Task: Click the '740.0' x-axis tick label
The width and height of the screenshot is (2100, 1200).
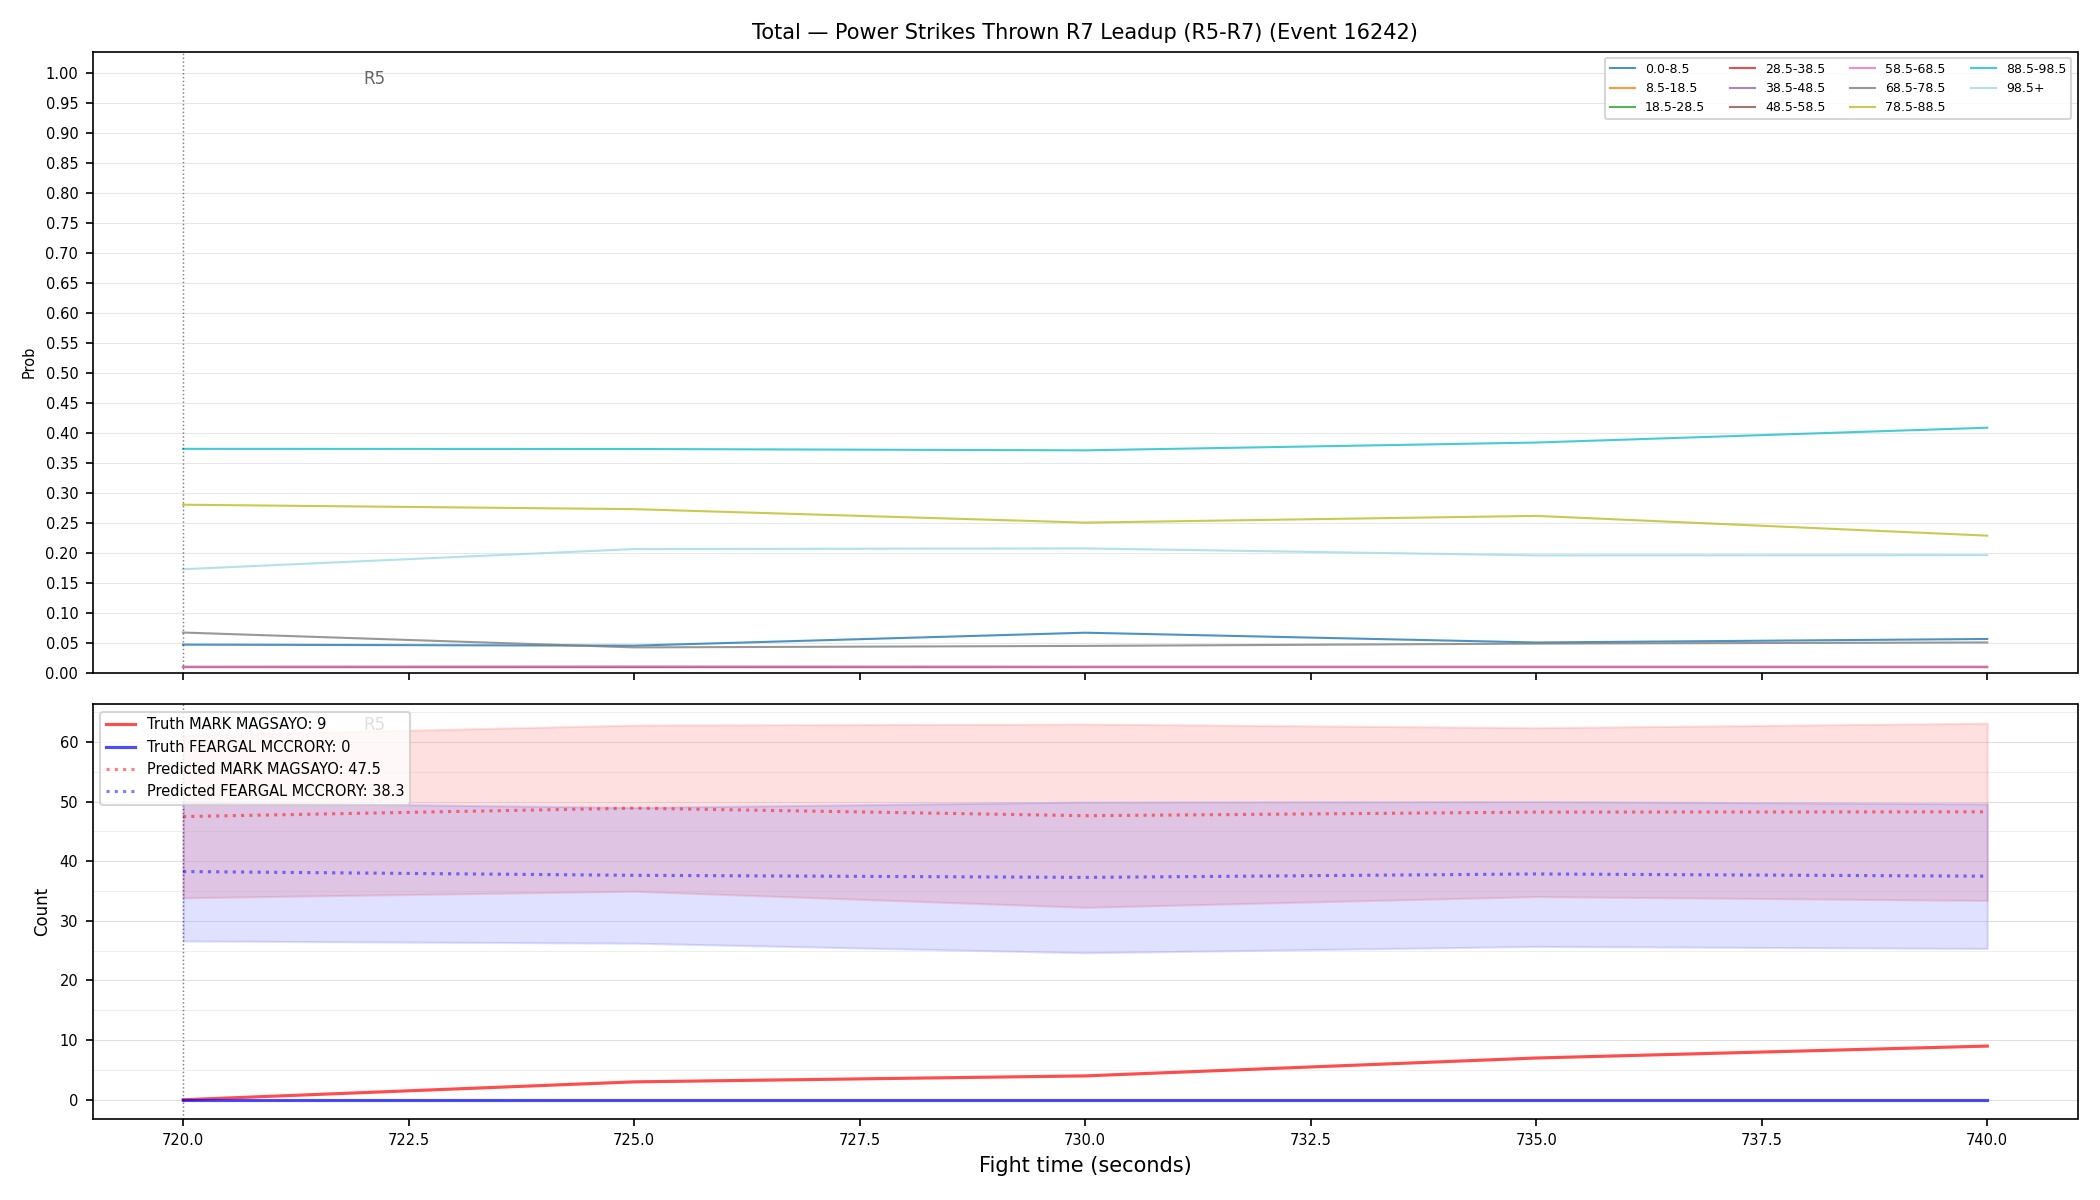Action: coord(1987,1139)
